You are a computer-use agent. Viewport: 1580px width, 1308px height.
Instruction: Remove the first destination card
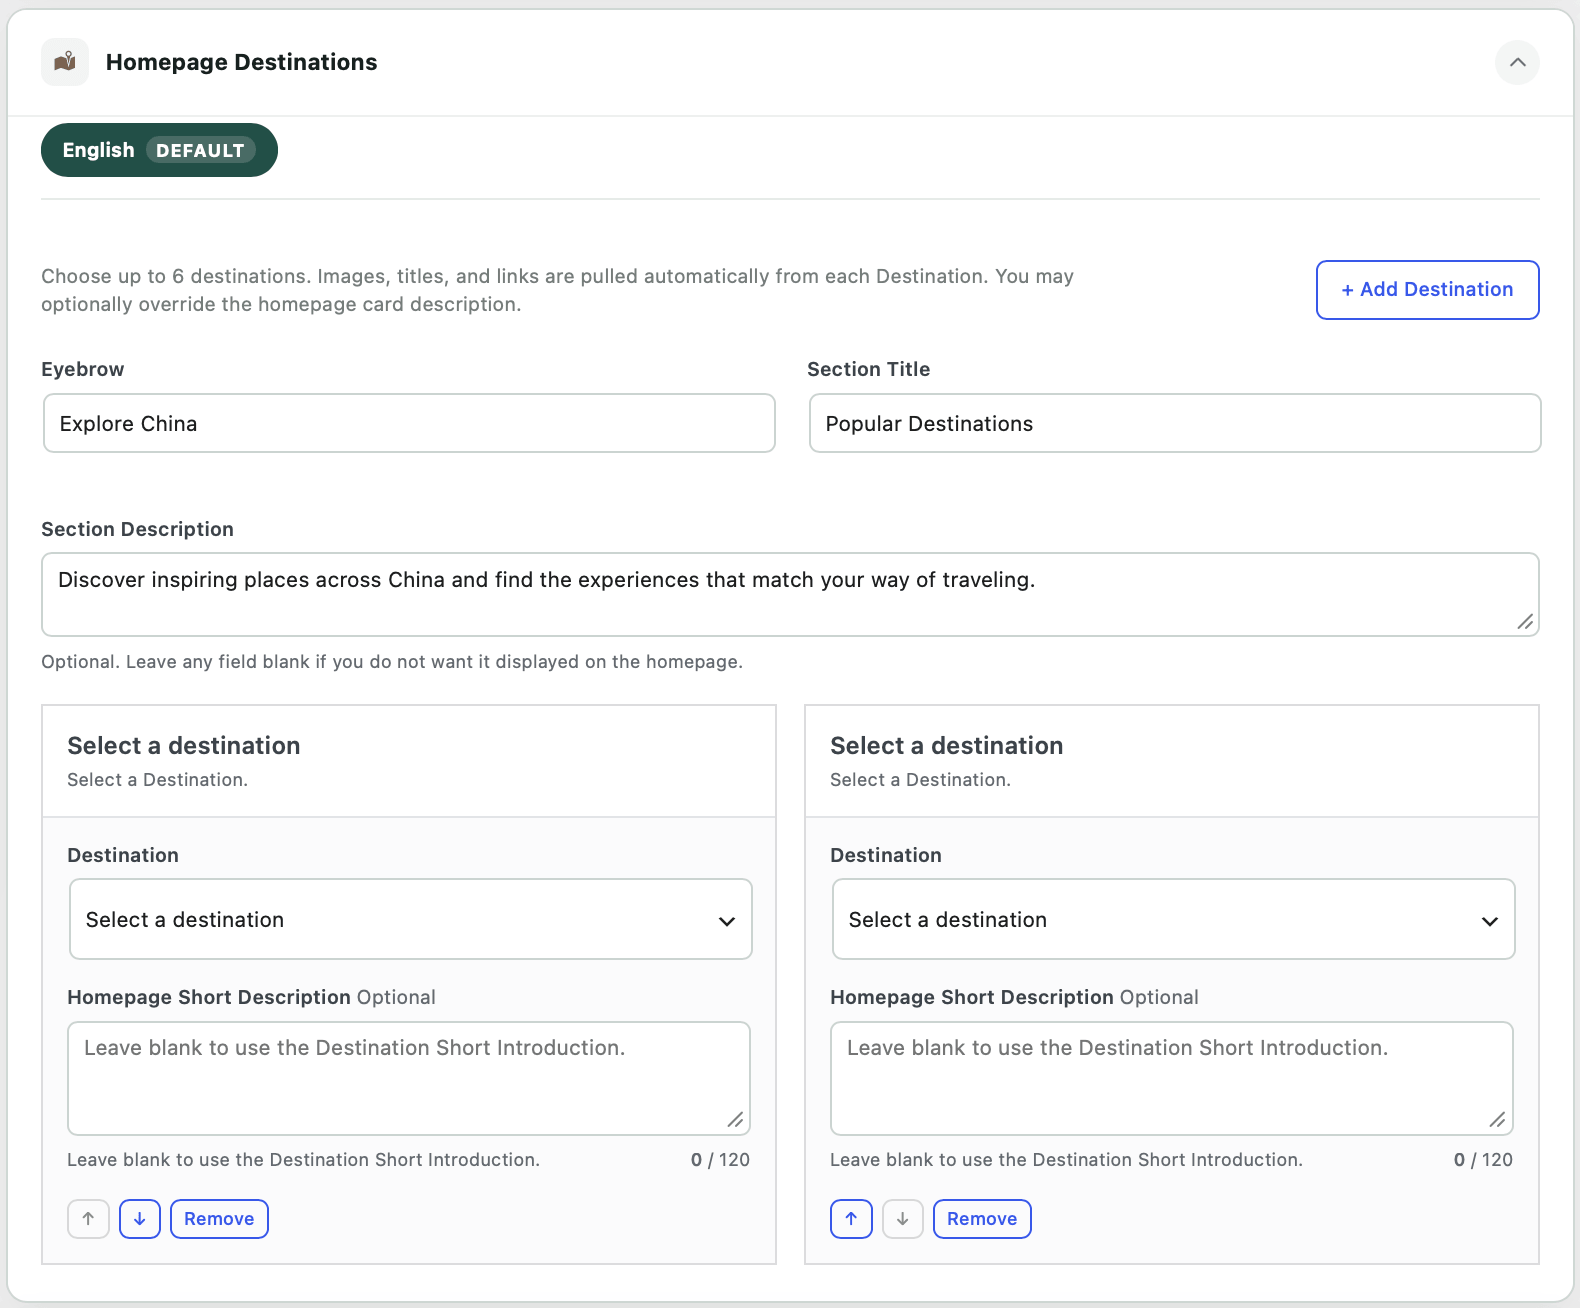click(x=219, y=1219)
